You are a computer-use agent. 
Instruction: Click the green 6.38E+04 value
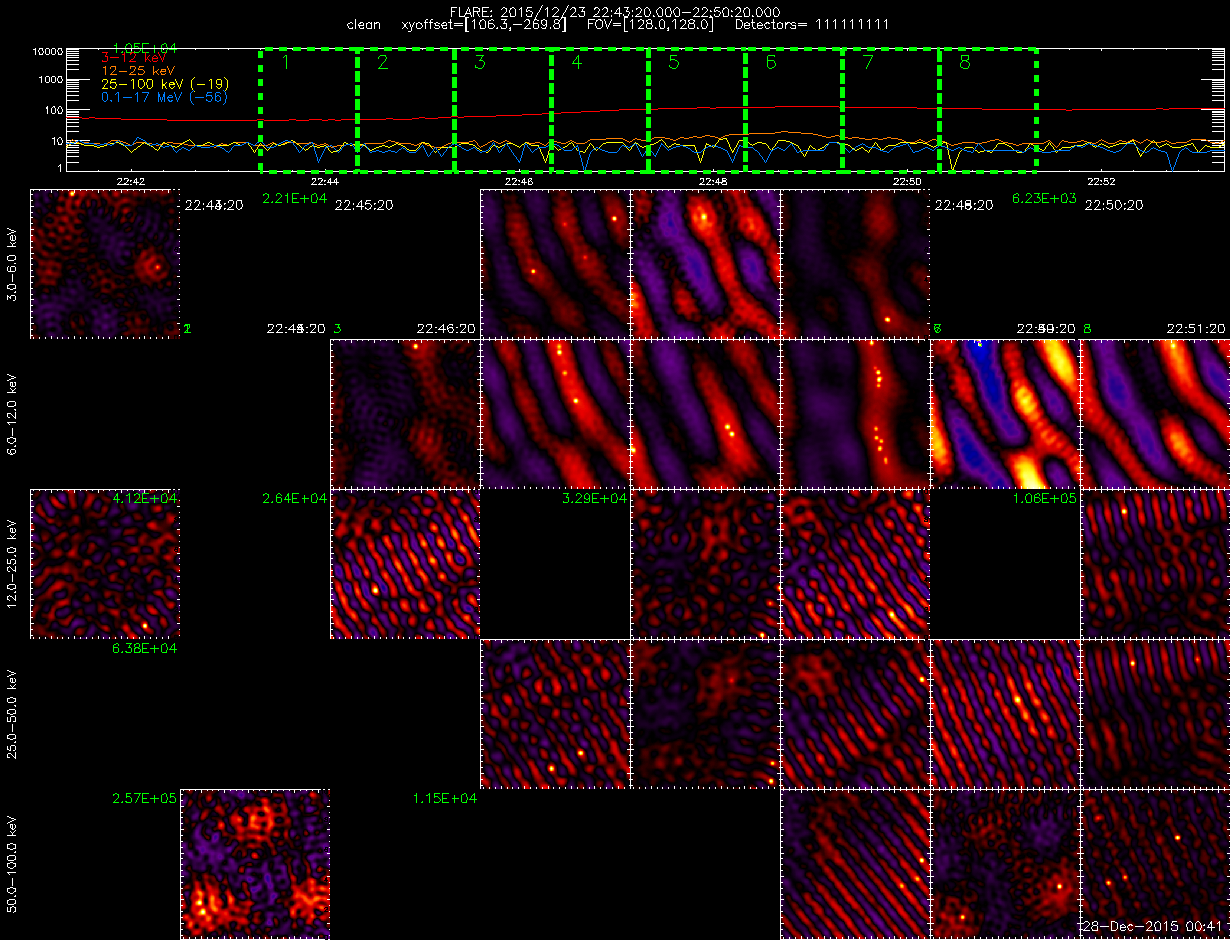click(144, 648)
